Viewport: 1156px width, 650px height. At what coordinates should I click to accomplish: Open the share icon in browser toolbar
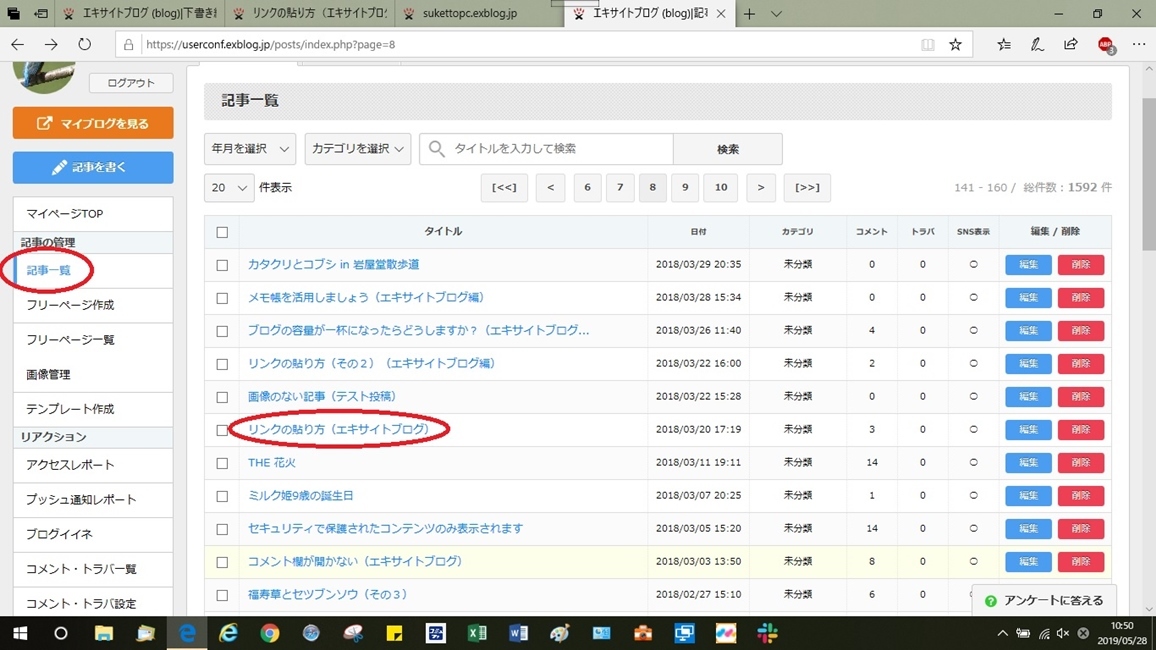[1070, 44]
